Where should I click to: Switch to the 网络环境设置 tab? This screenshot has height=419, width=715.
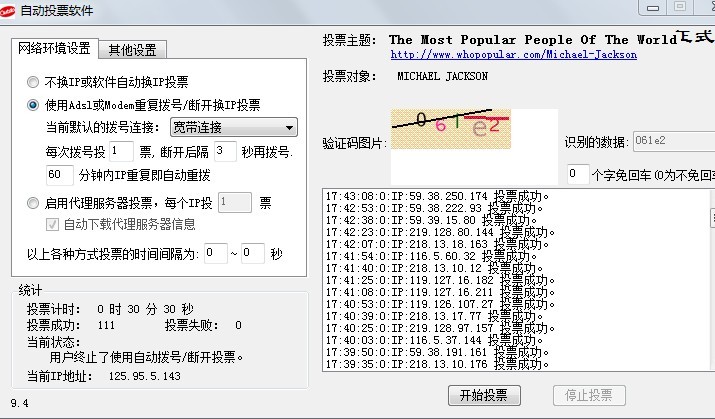57,49
